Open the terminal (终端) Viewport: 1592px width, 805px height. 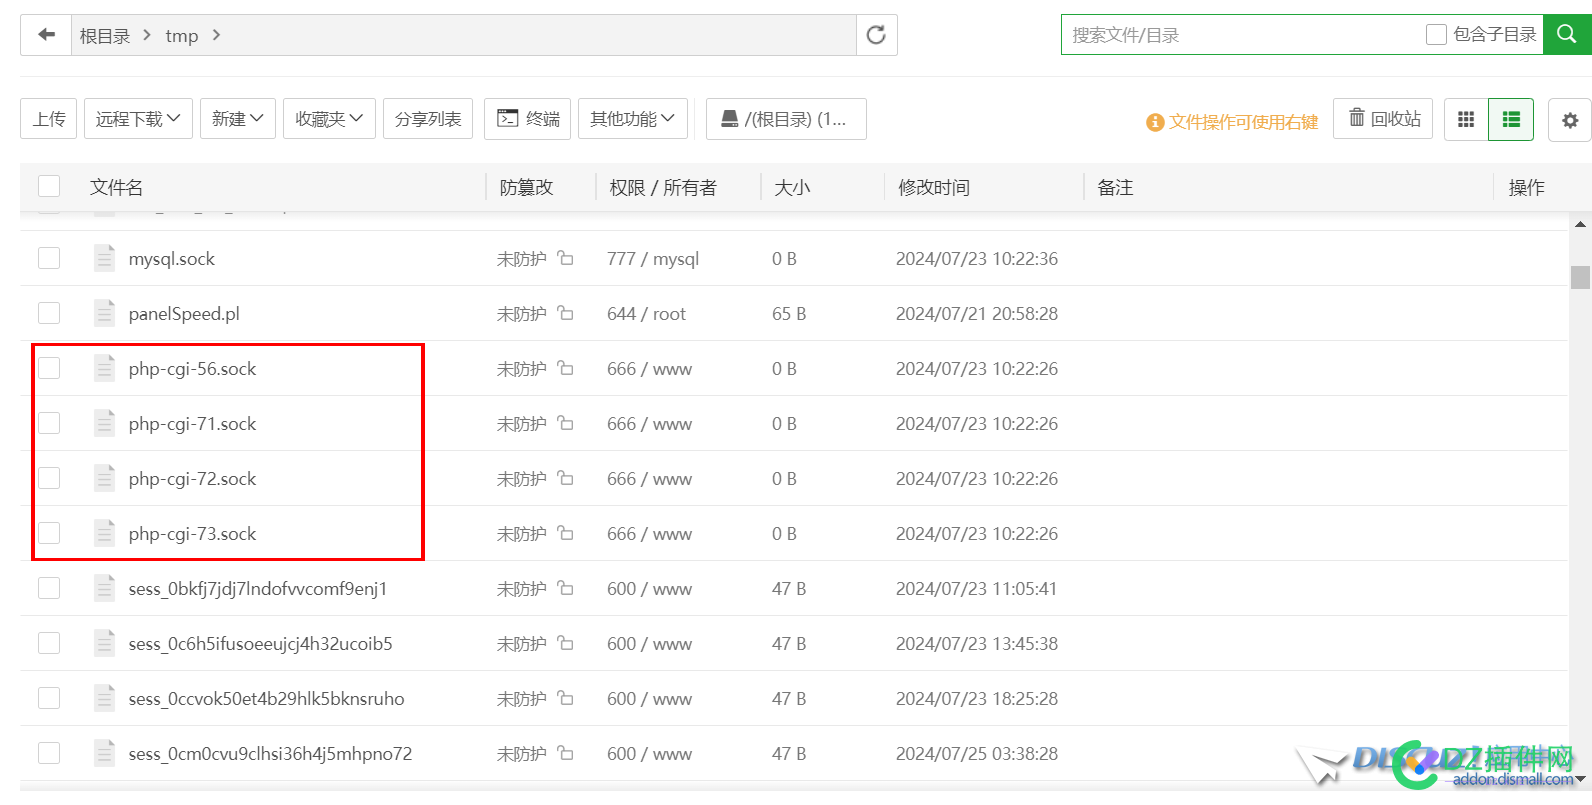pos(528,119)
